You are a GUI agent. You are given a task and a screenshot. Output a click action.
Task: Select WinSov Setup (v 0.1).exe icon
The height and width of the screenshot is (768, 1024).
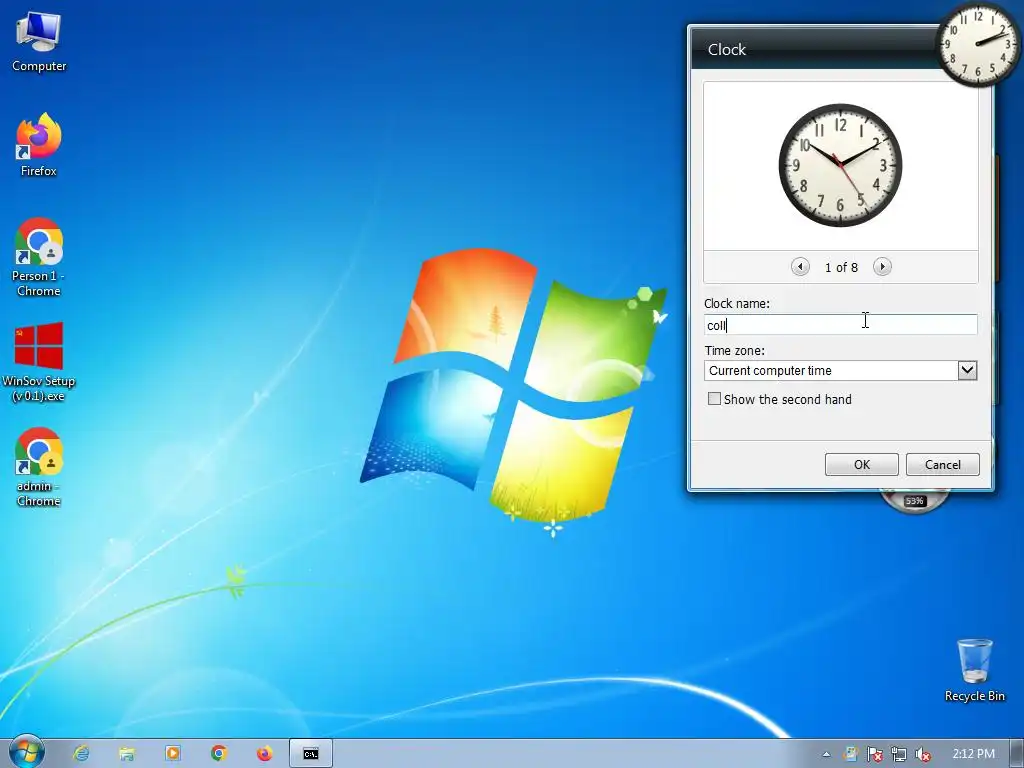coord(39,362)
